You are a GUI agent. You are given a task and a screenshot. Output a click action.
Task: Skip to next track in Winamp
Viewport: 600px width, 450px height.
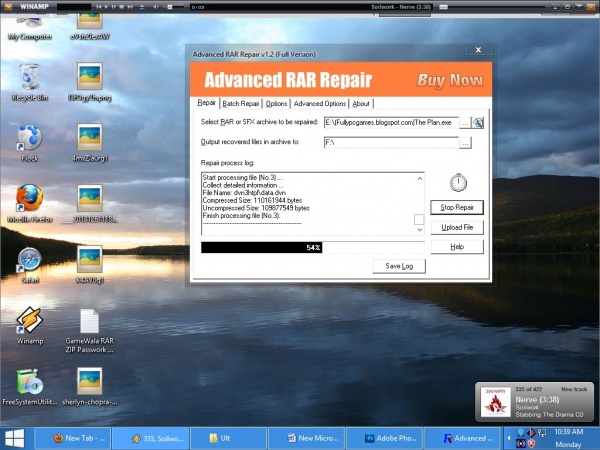130,7
